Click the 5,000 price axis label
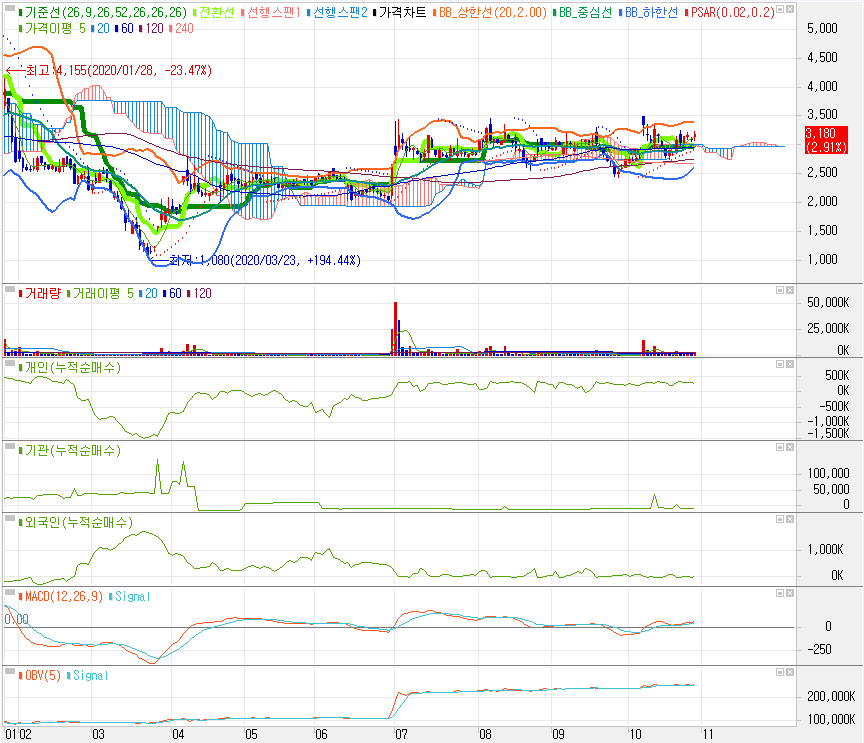Image resolution: width=864 pixels, height=743 pixels. click(822, 29)
